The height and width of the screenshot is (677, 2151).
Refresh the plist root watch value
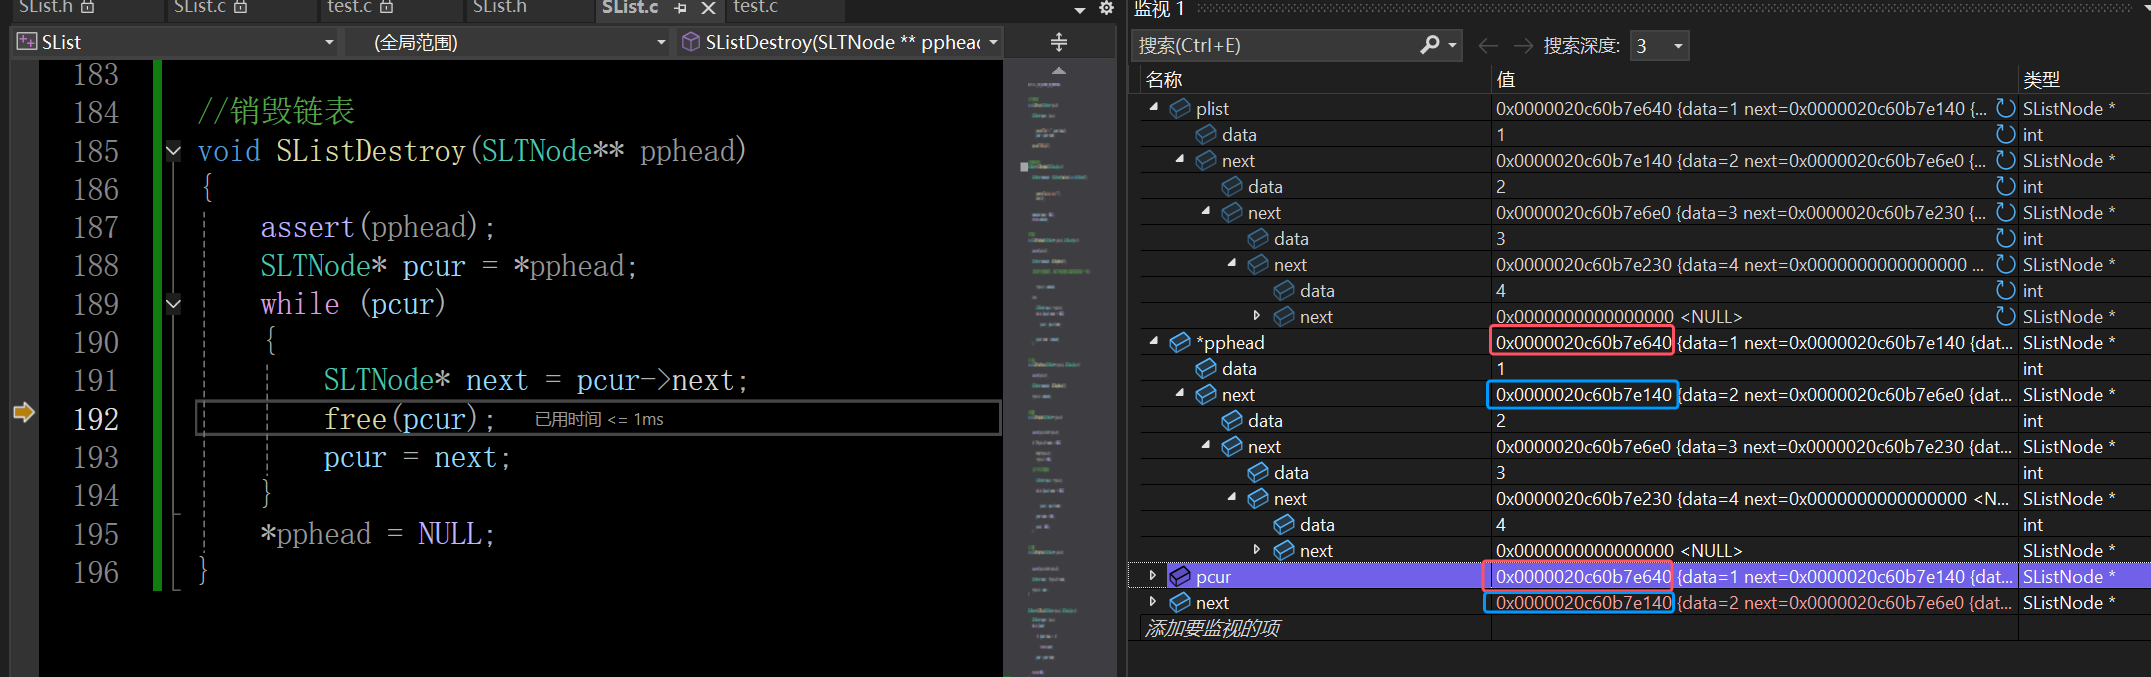[2005, 108]
